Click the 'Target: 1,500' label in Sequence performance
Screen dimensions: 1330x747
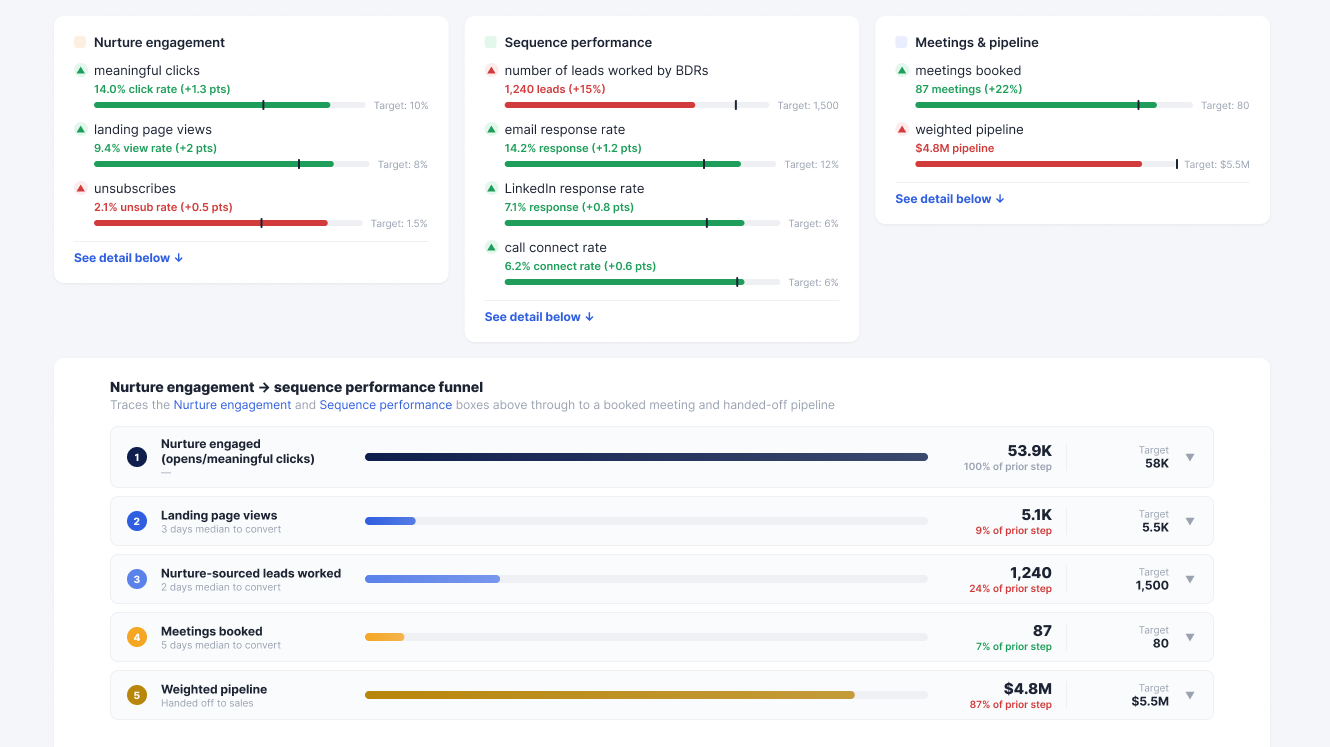(808, 106)
